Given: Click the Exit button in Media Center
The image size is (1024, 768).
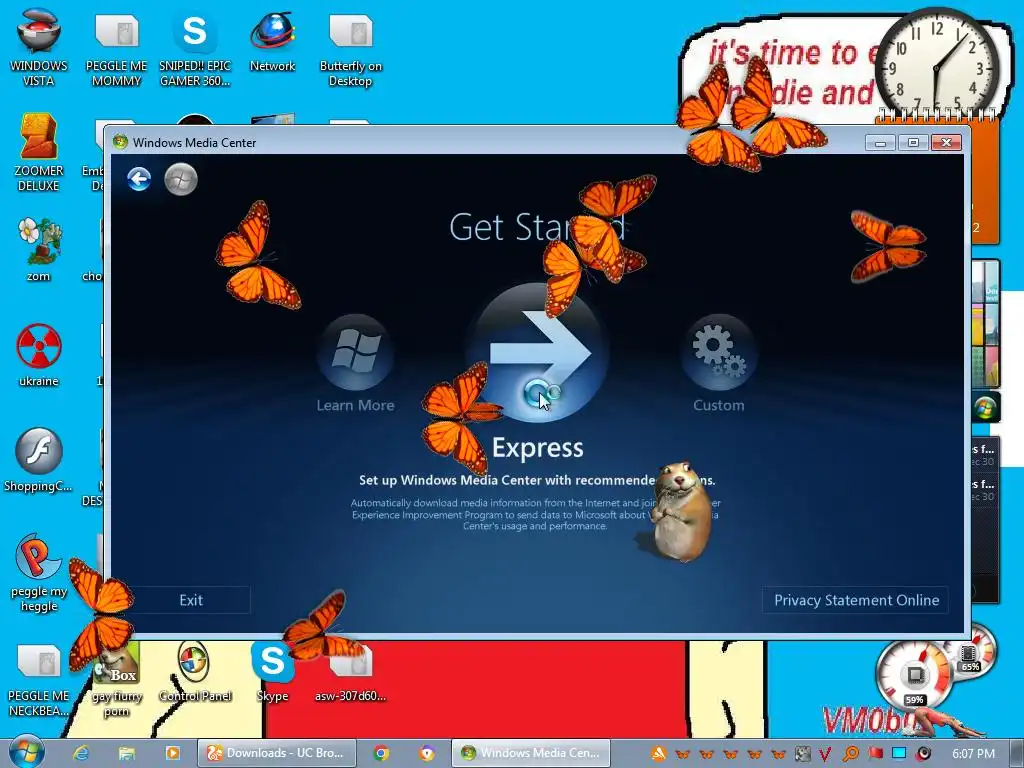Looking at the screenshot, I should tap(191, 600).
